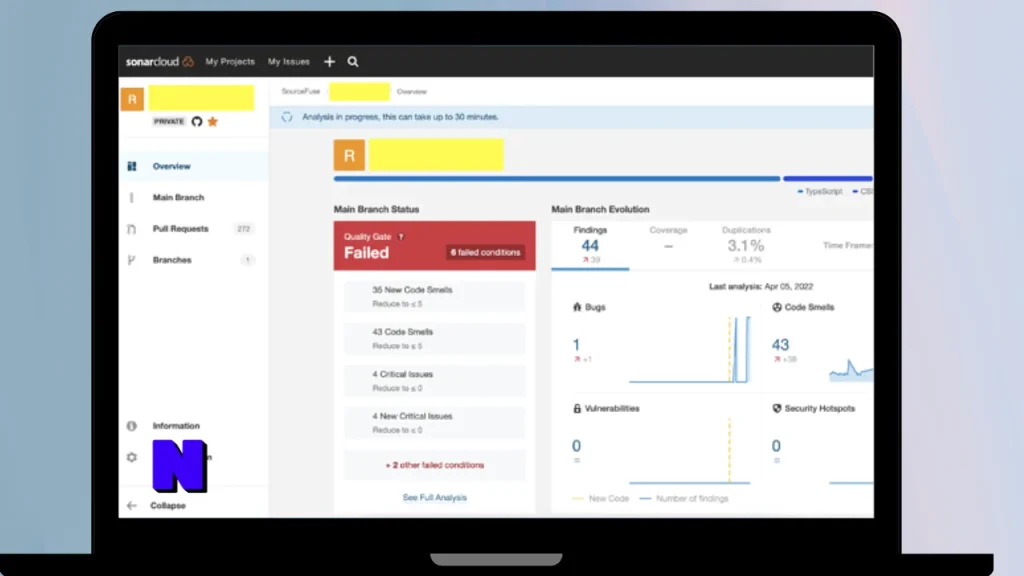1024x576 pixels.
Task: Click the Security Hotspots shield icon
Action: pyautogui.click(x=777, y=408)
